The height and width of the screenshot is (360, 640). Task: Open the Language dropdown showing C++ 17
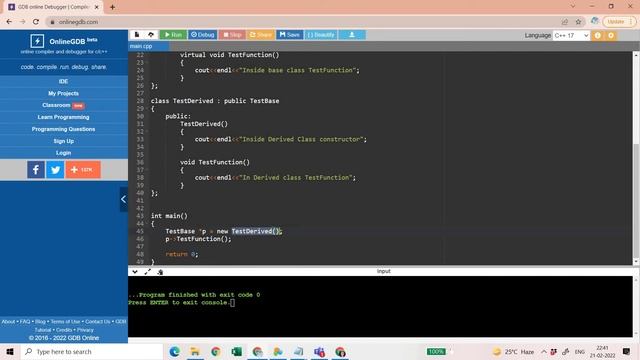tap(571, 36)
